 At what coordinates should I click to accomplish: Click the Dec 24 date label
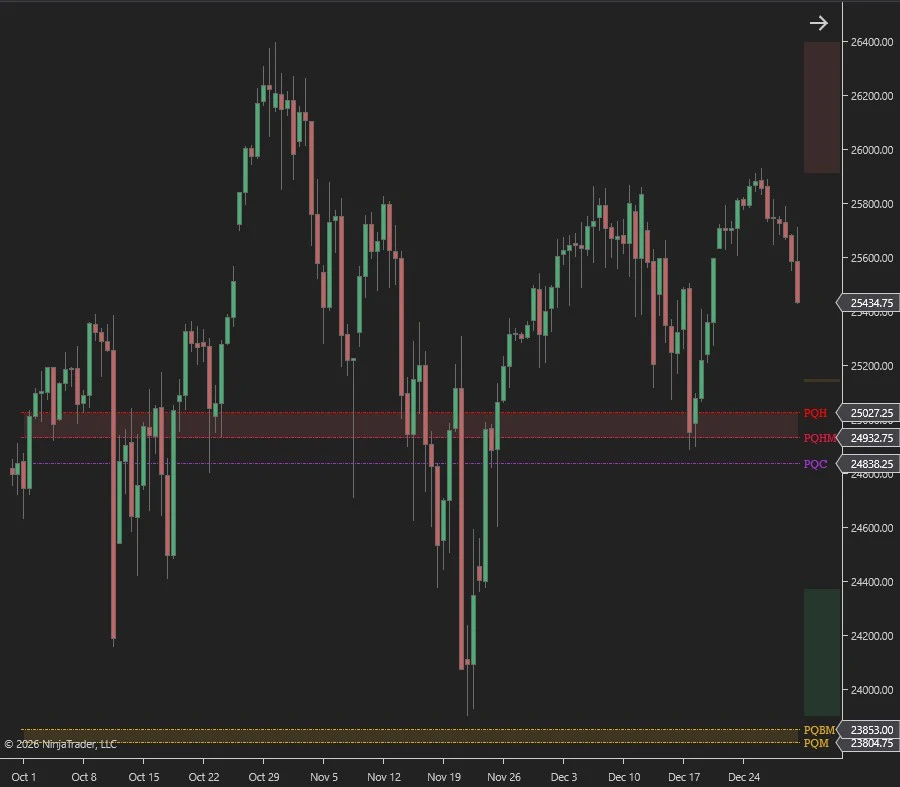[744, 777]
